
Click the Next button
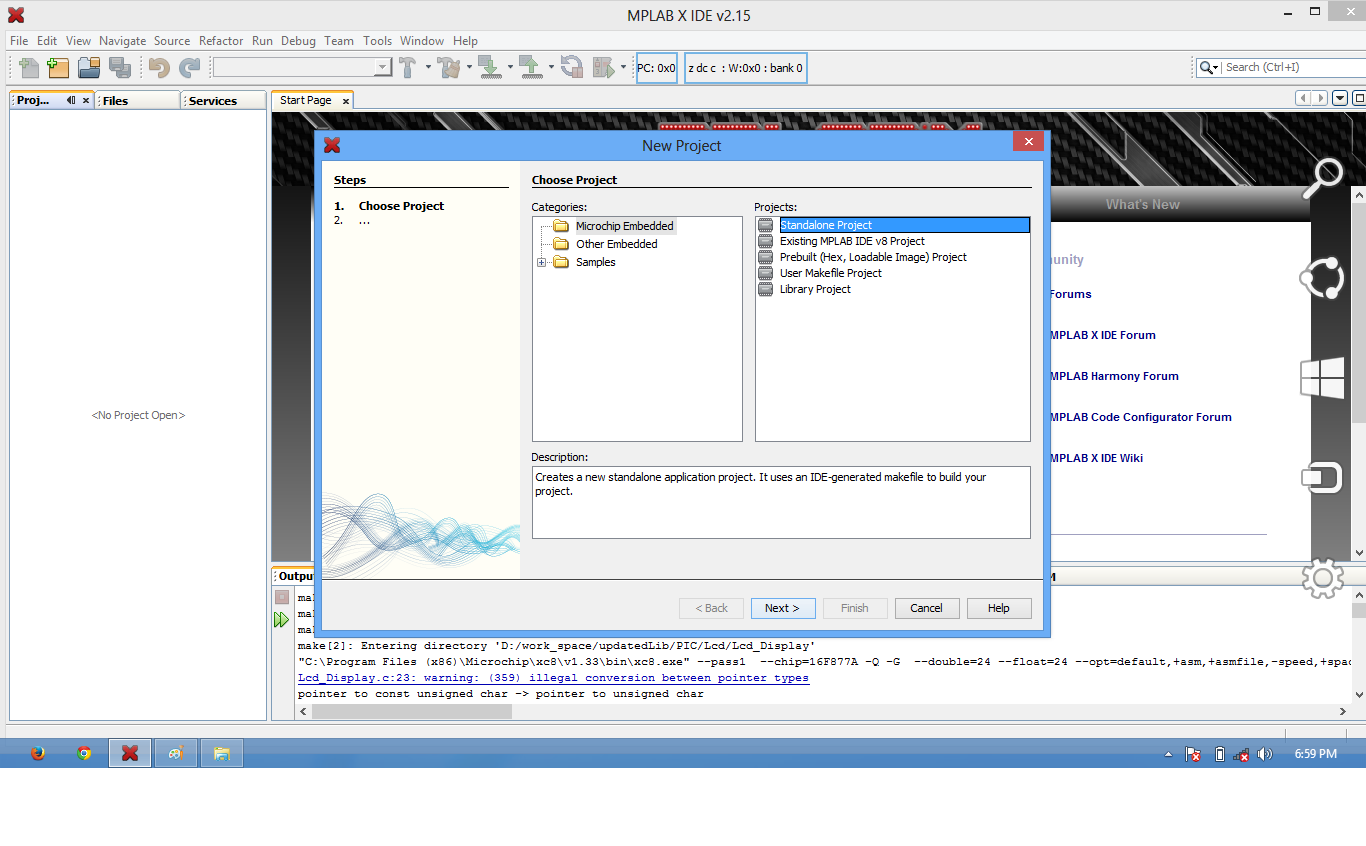tap(783, 608)
